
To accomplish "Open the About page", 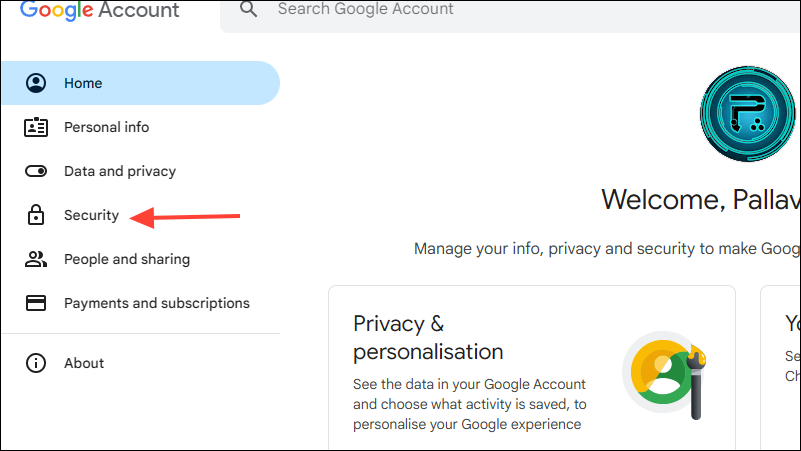I will (140, 363).
